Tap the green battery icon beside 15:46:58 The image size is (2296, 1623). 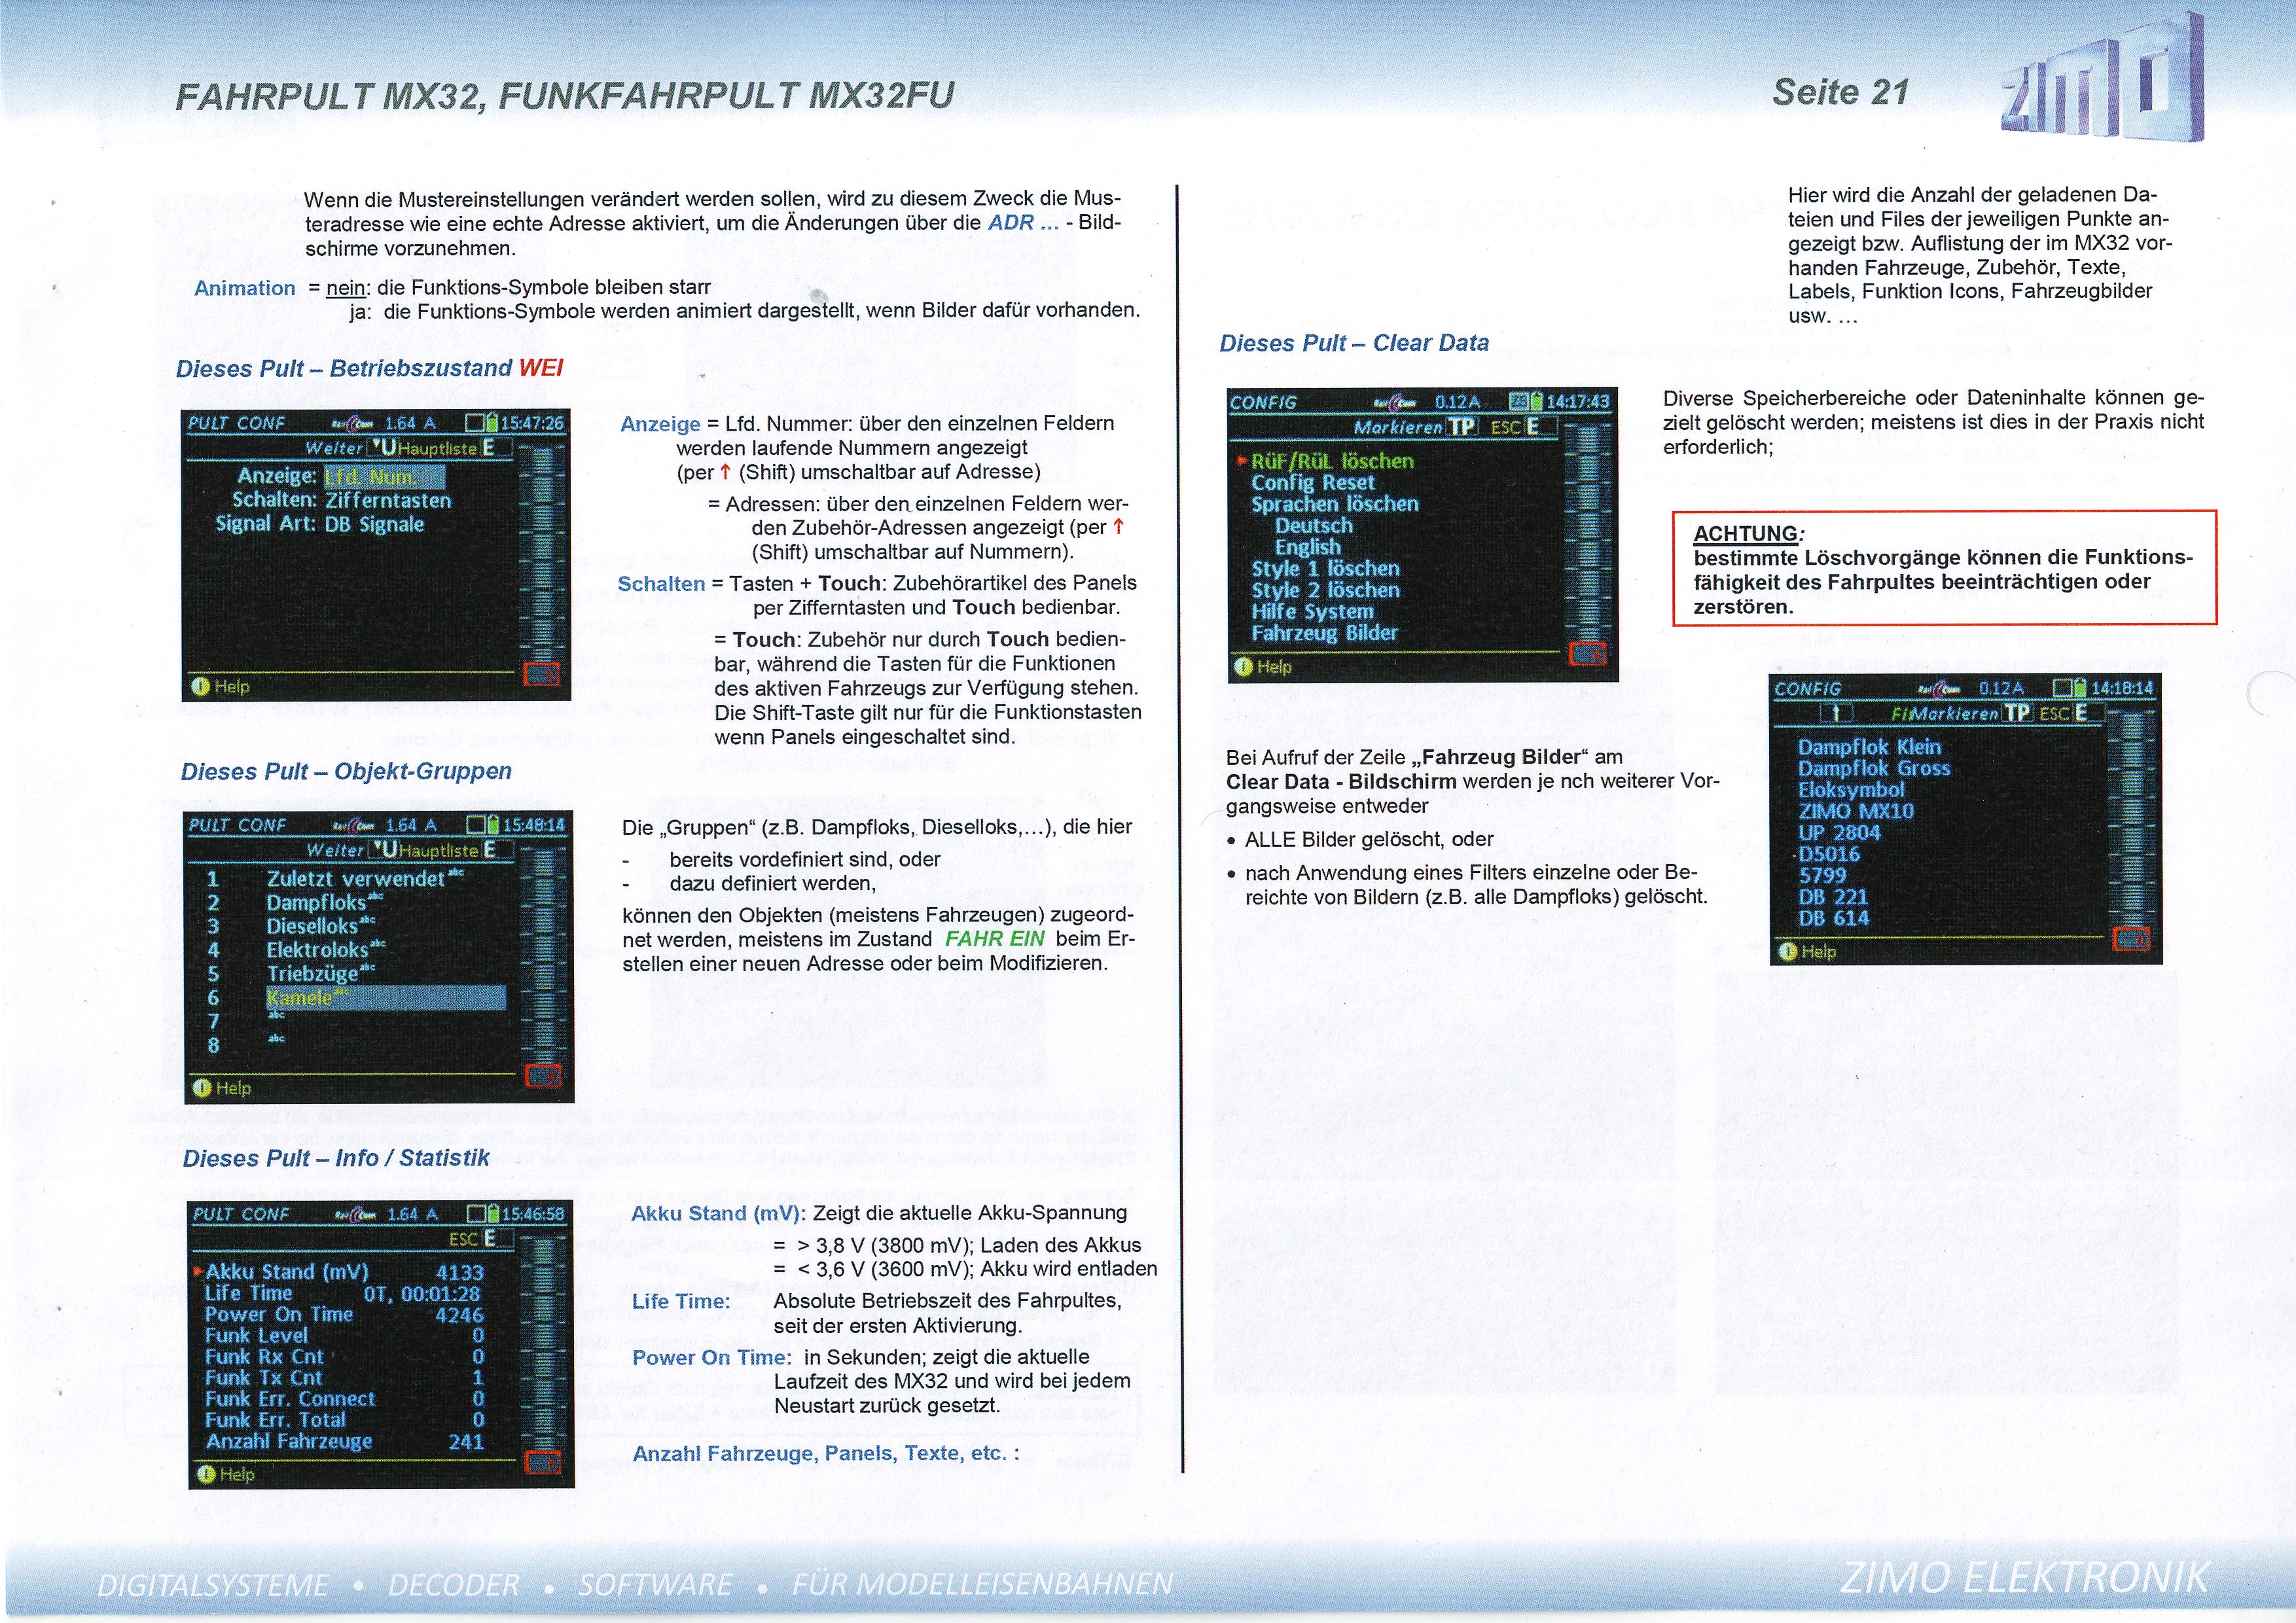(492, 1213)
